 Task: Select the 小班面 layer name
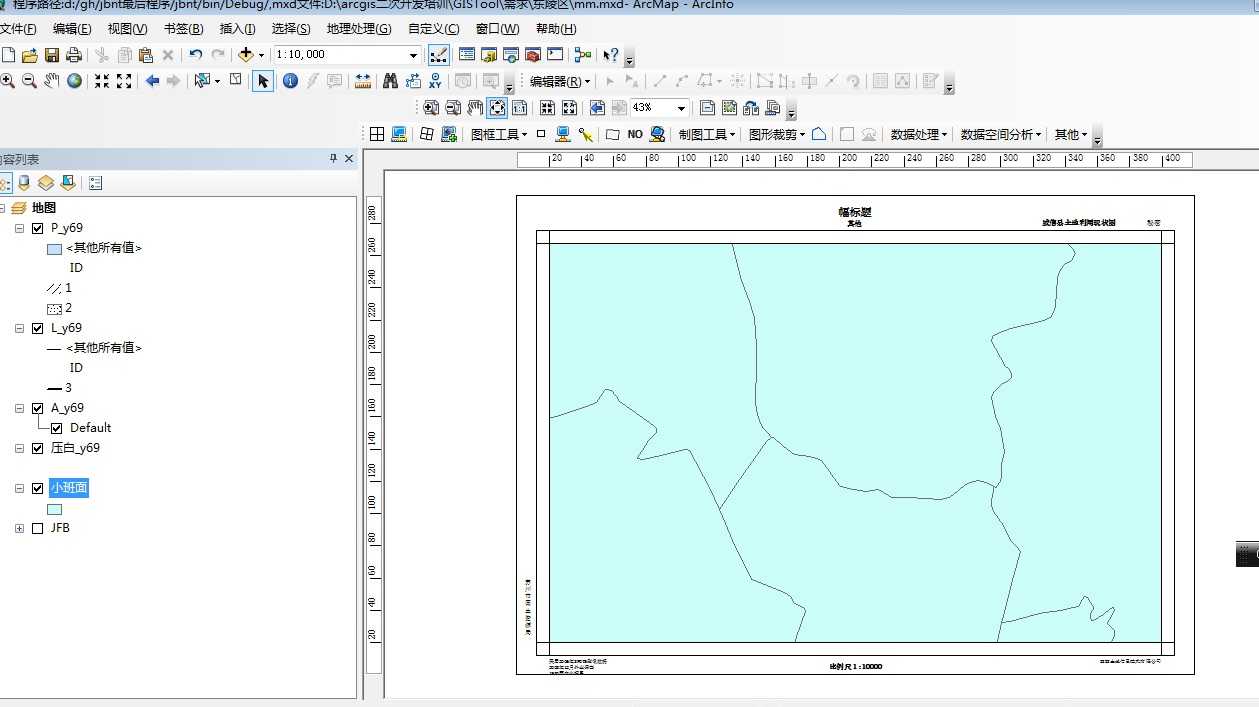(69, 488)
